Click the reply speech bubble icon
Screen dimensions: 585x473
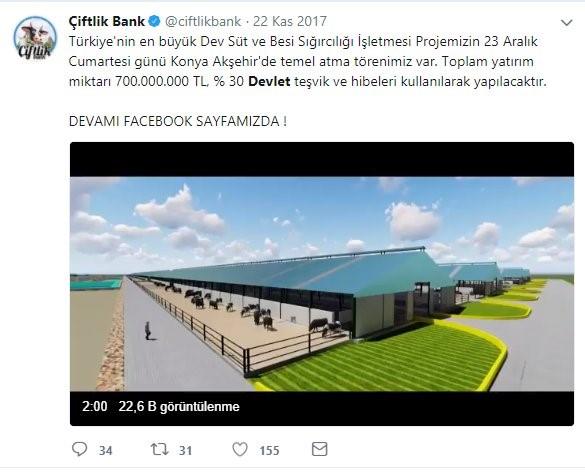pos(79,449)
